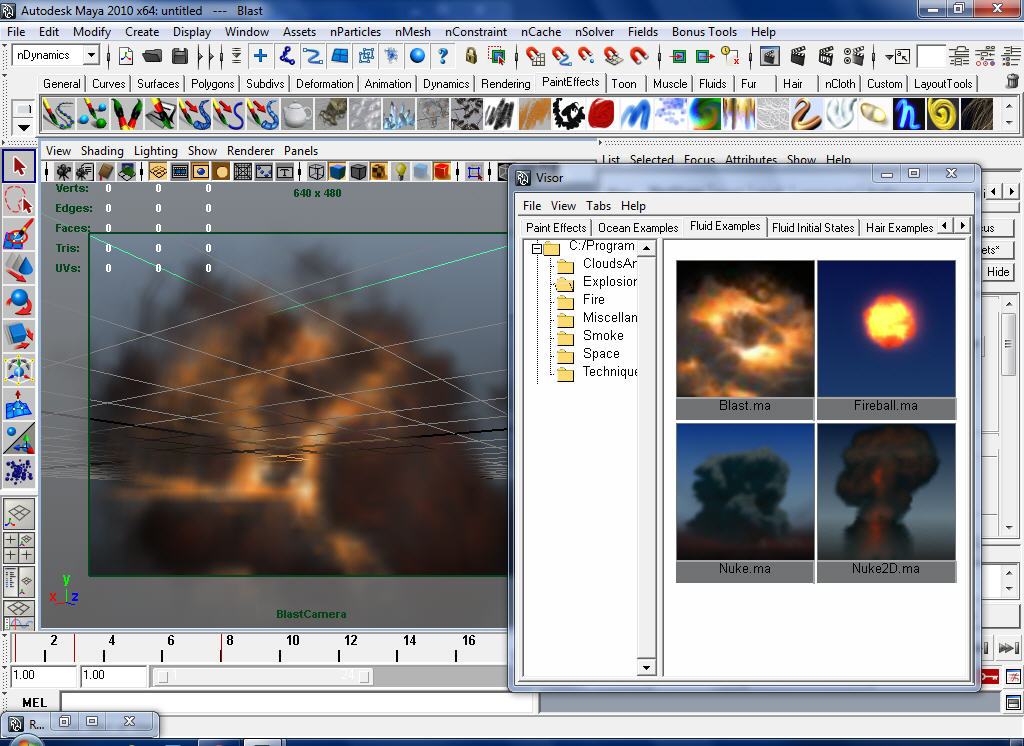Click the teapot brush on the PaintEffects shelf

point(296,114)
